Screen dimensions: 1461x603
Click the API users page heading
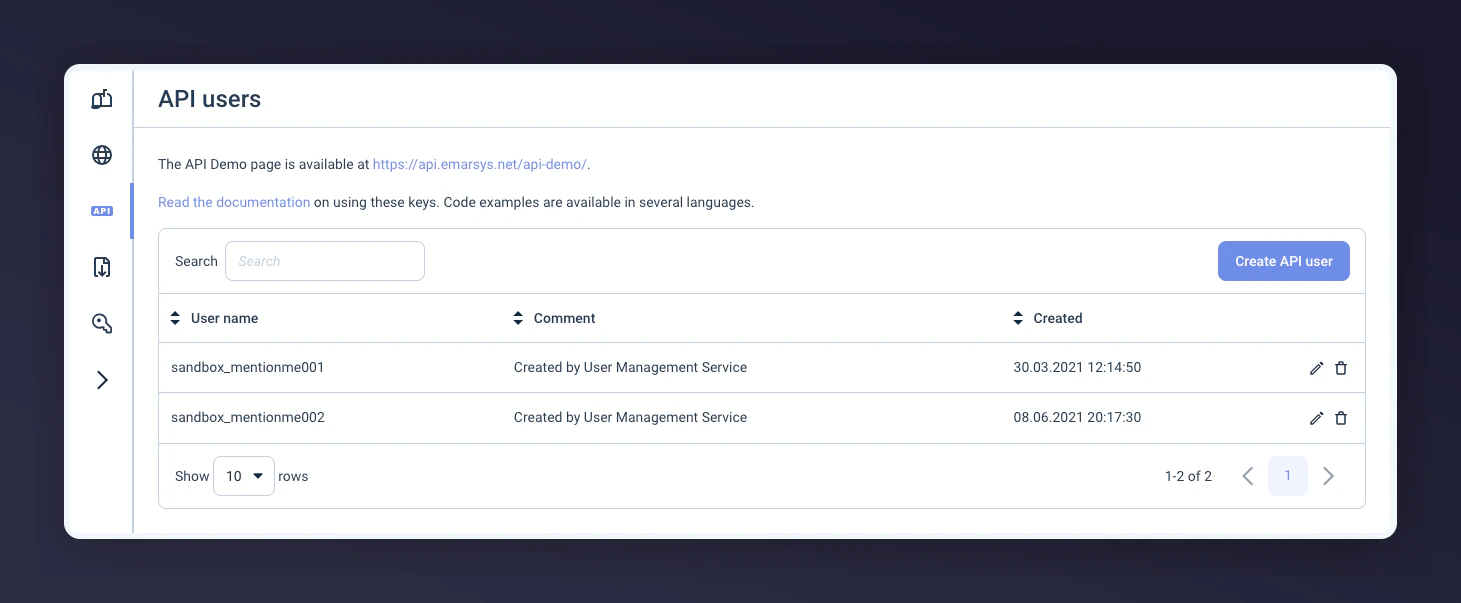coord(210,99)
